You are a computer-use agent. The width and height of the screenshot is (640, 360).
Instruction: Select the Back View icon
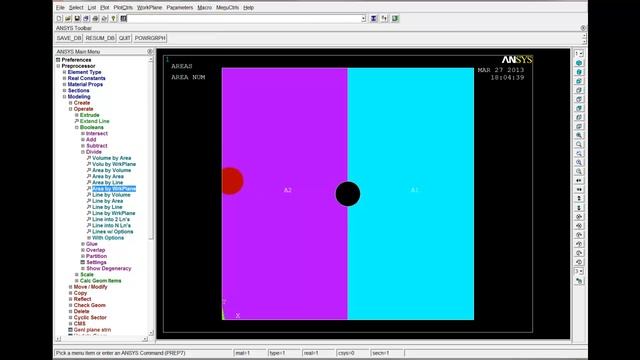pos(579,108)
